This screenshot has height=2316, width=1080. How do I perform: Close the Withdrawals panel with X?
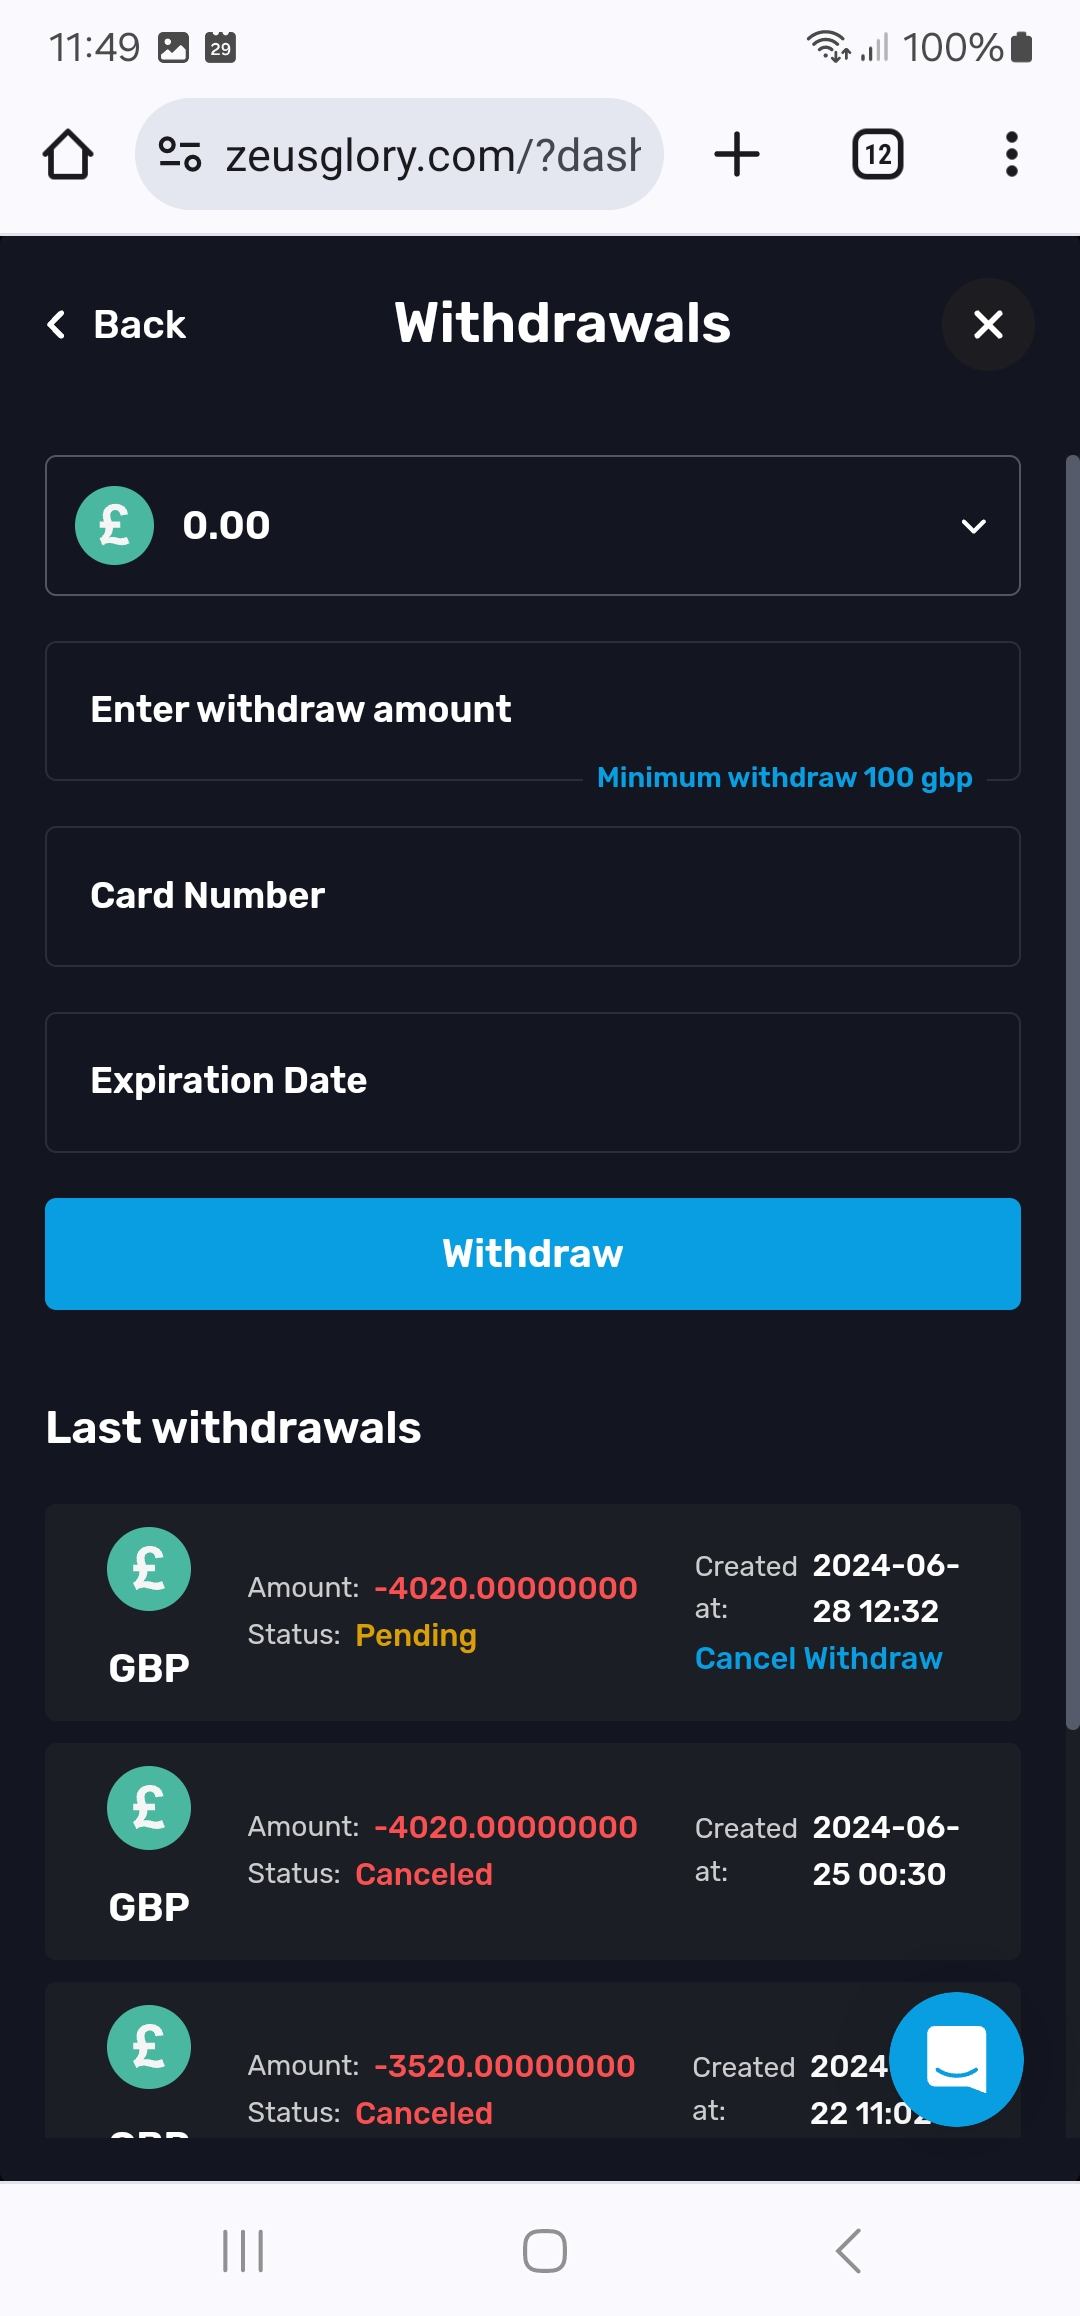[987, 324]
